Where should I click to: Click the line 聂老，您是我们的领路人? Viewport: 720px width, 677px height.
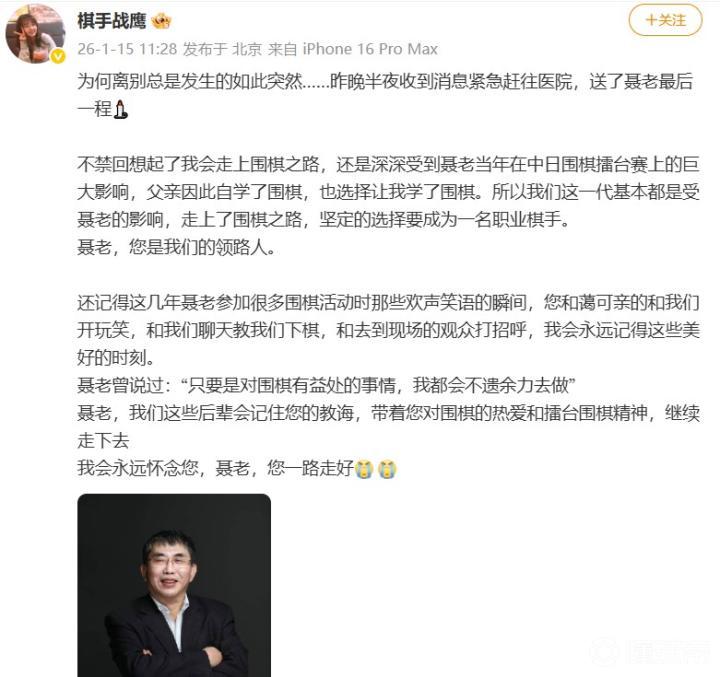point(176,248)
